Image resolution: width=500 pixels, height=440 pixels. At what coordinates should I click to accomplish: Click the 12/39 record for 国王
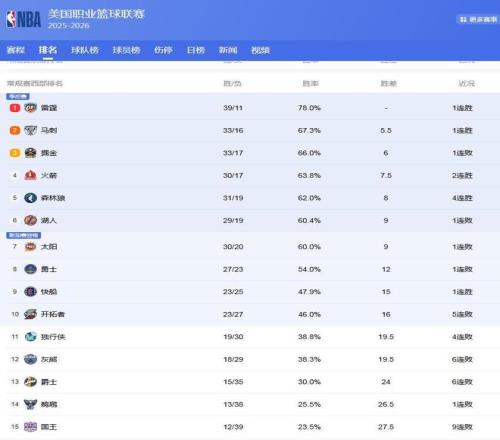point(233,427)
